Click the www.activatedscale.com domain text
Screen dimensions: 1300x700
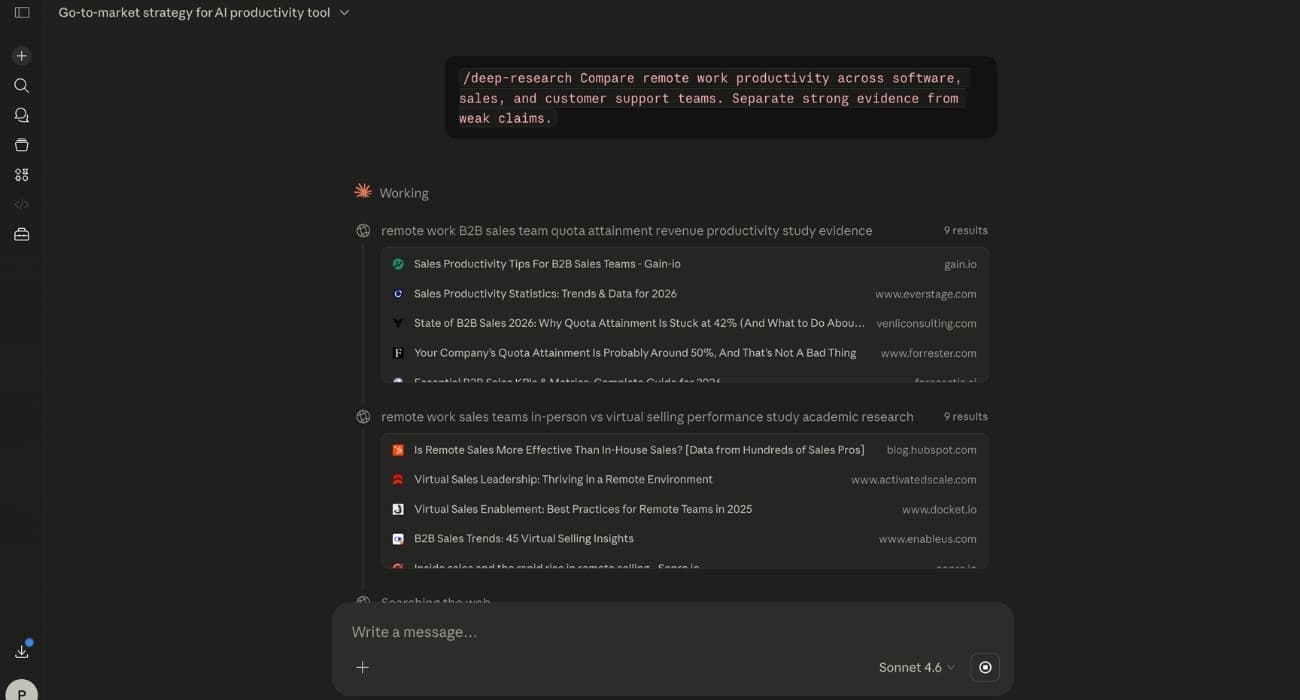[914, 480]
